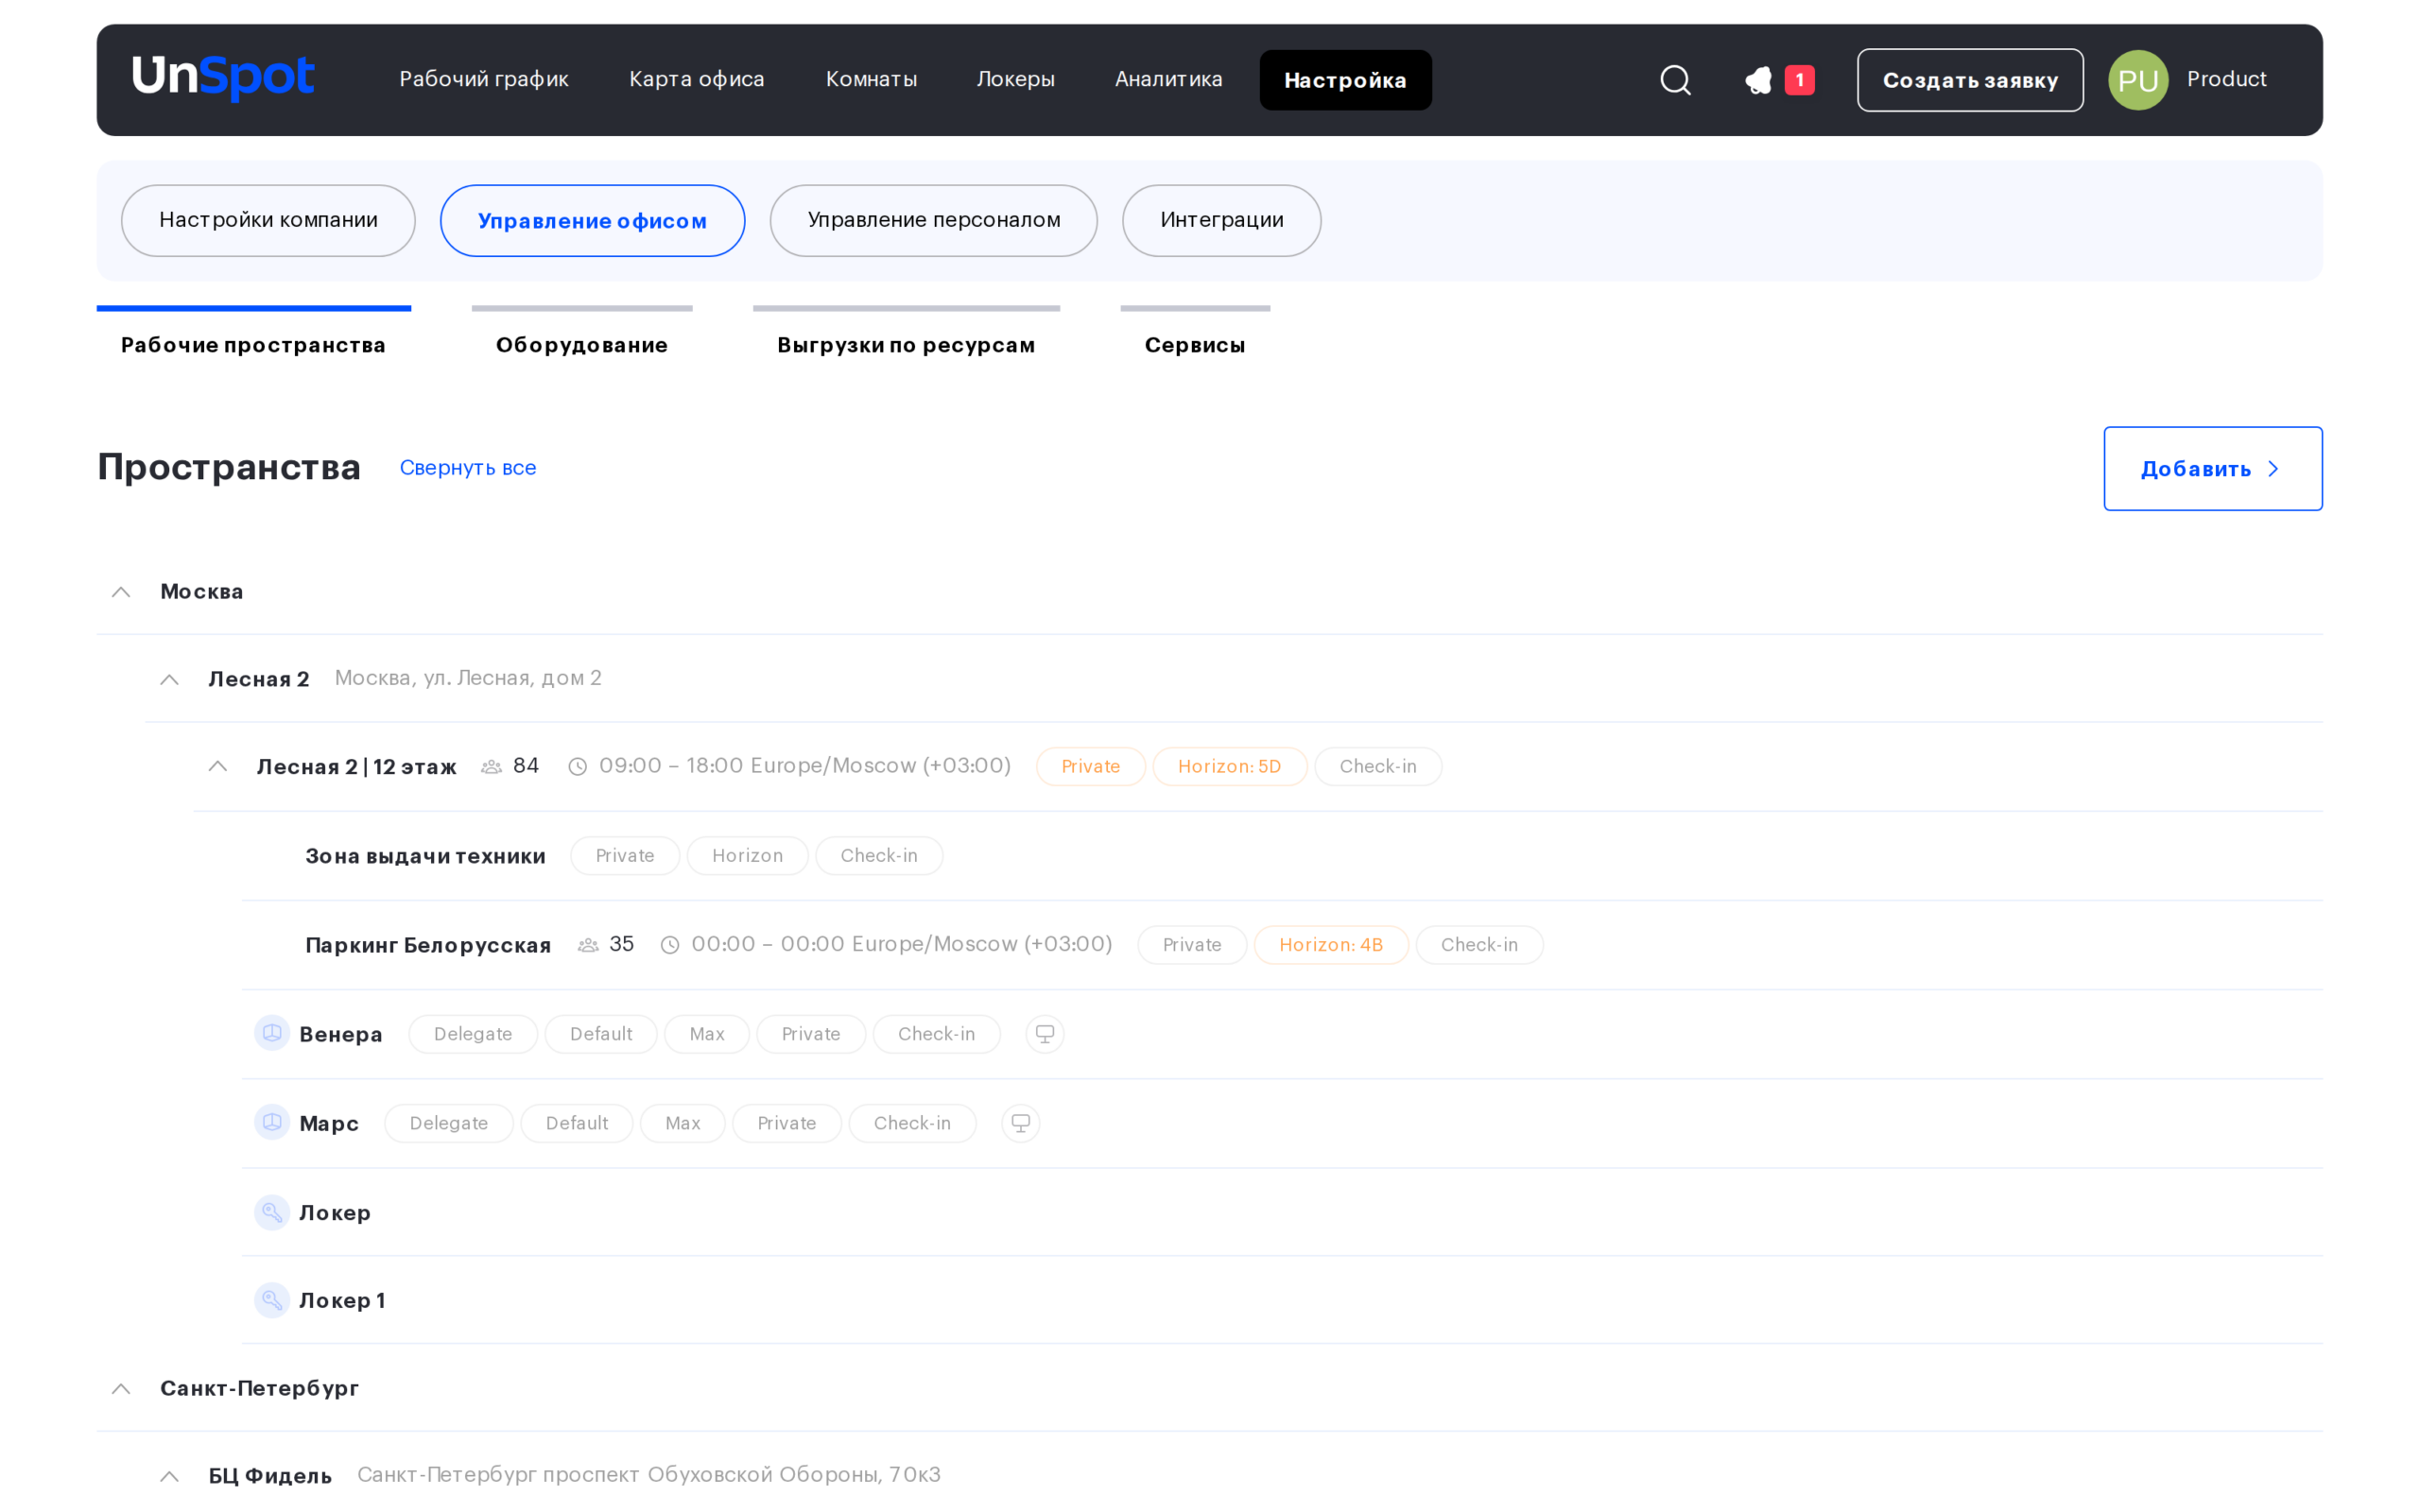Toggle the Check-in tag on Венера
The height and width of the screenshot is (1512, 2420).
click(936, 1034)
